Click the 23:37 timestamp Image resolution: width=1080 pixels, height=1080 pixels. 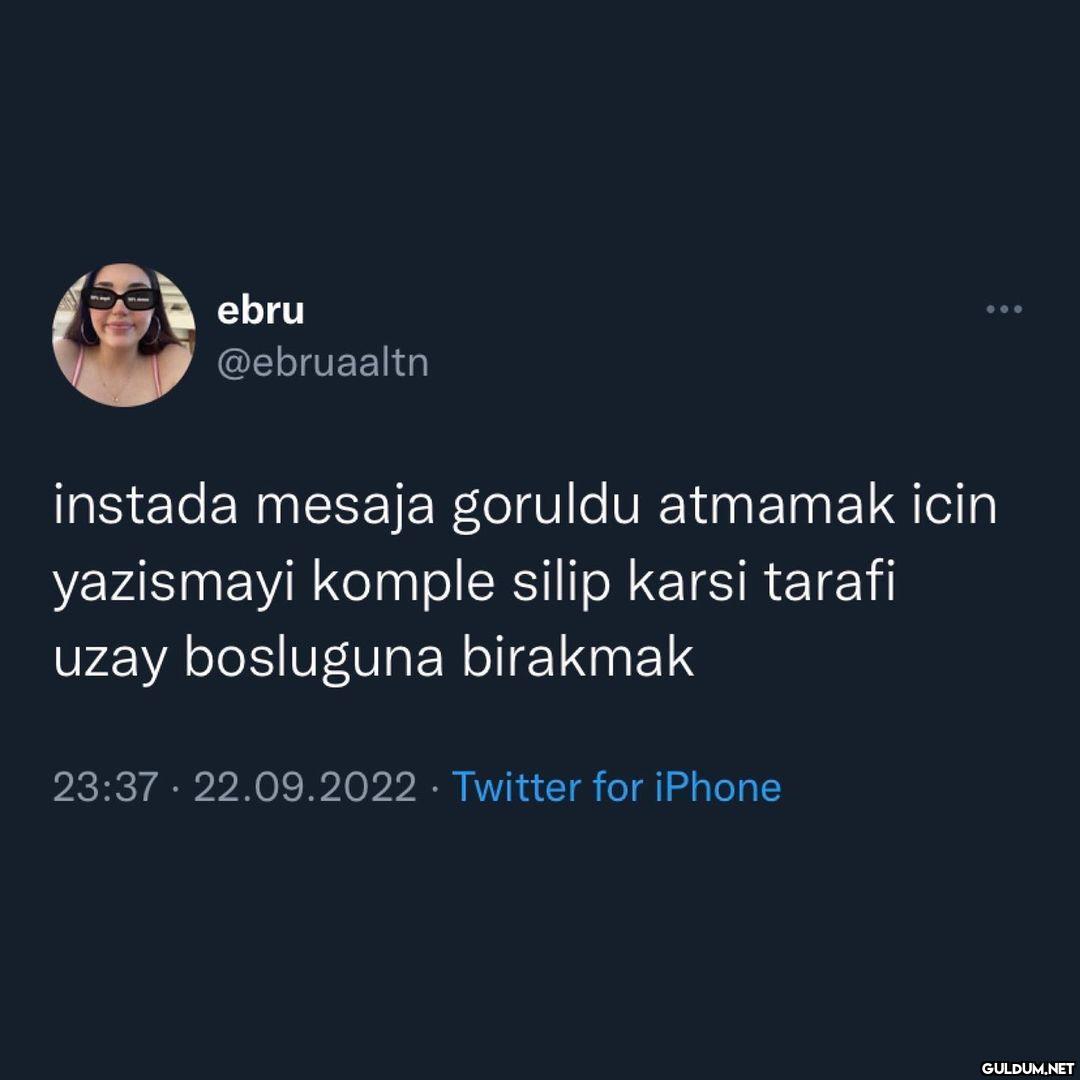[106, 787]
